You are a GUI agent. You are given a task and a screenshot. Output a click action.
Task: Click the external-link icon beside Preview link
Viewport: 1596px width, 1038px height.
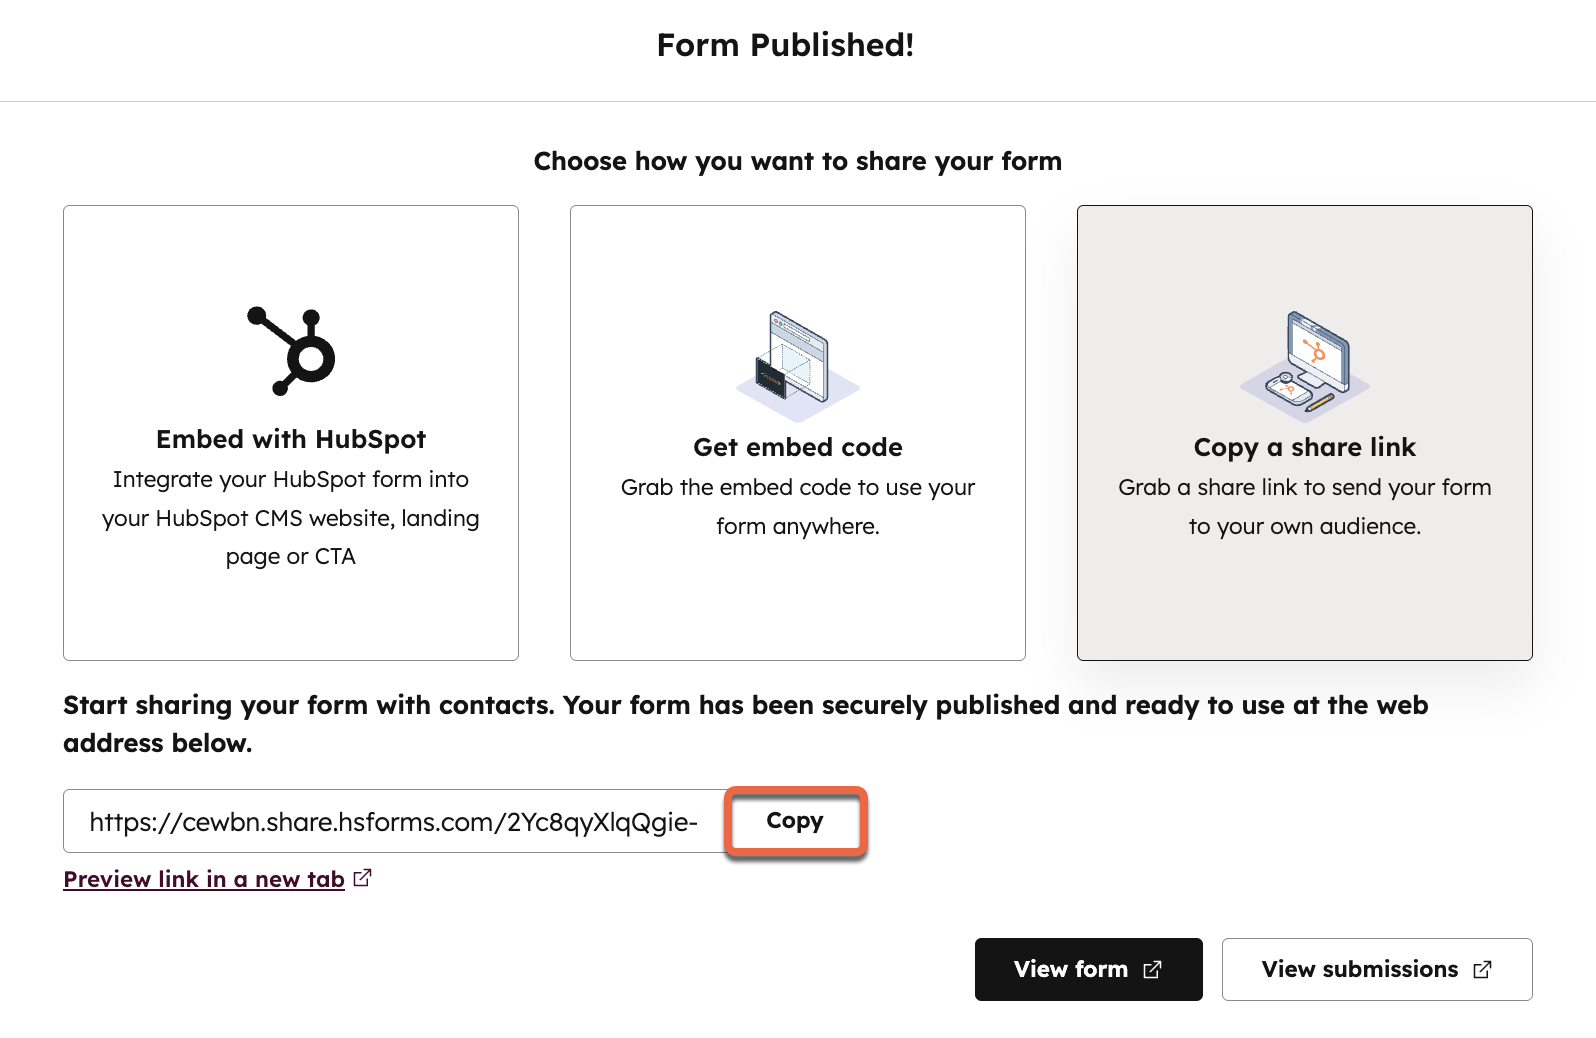(363, 877)
